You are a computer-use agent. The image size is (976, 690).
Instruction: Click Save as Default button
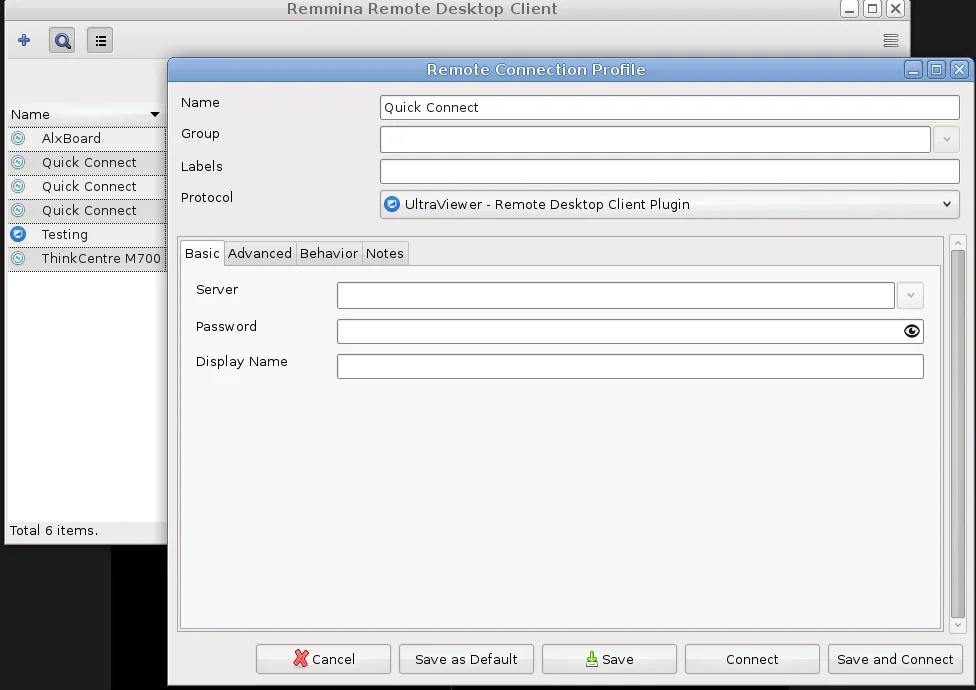466,659
